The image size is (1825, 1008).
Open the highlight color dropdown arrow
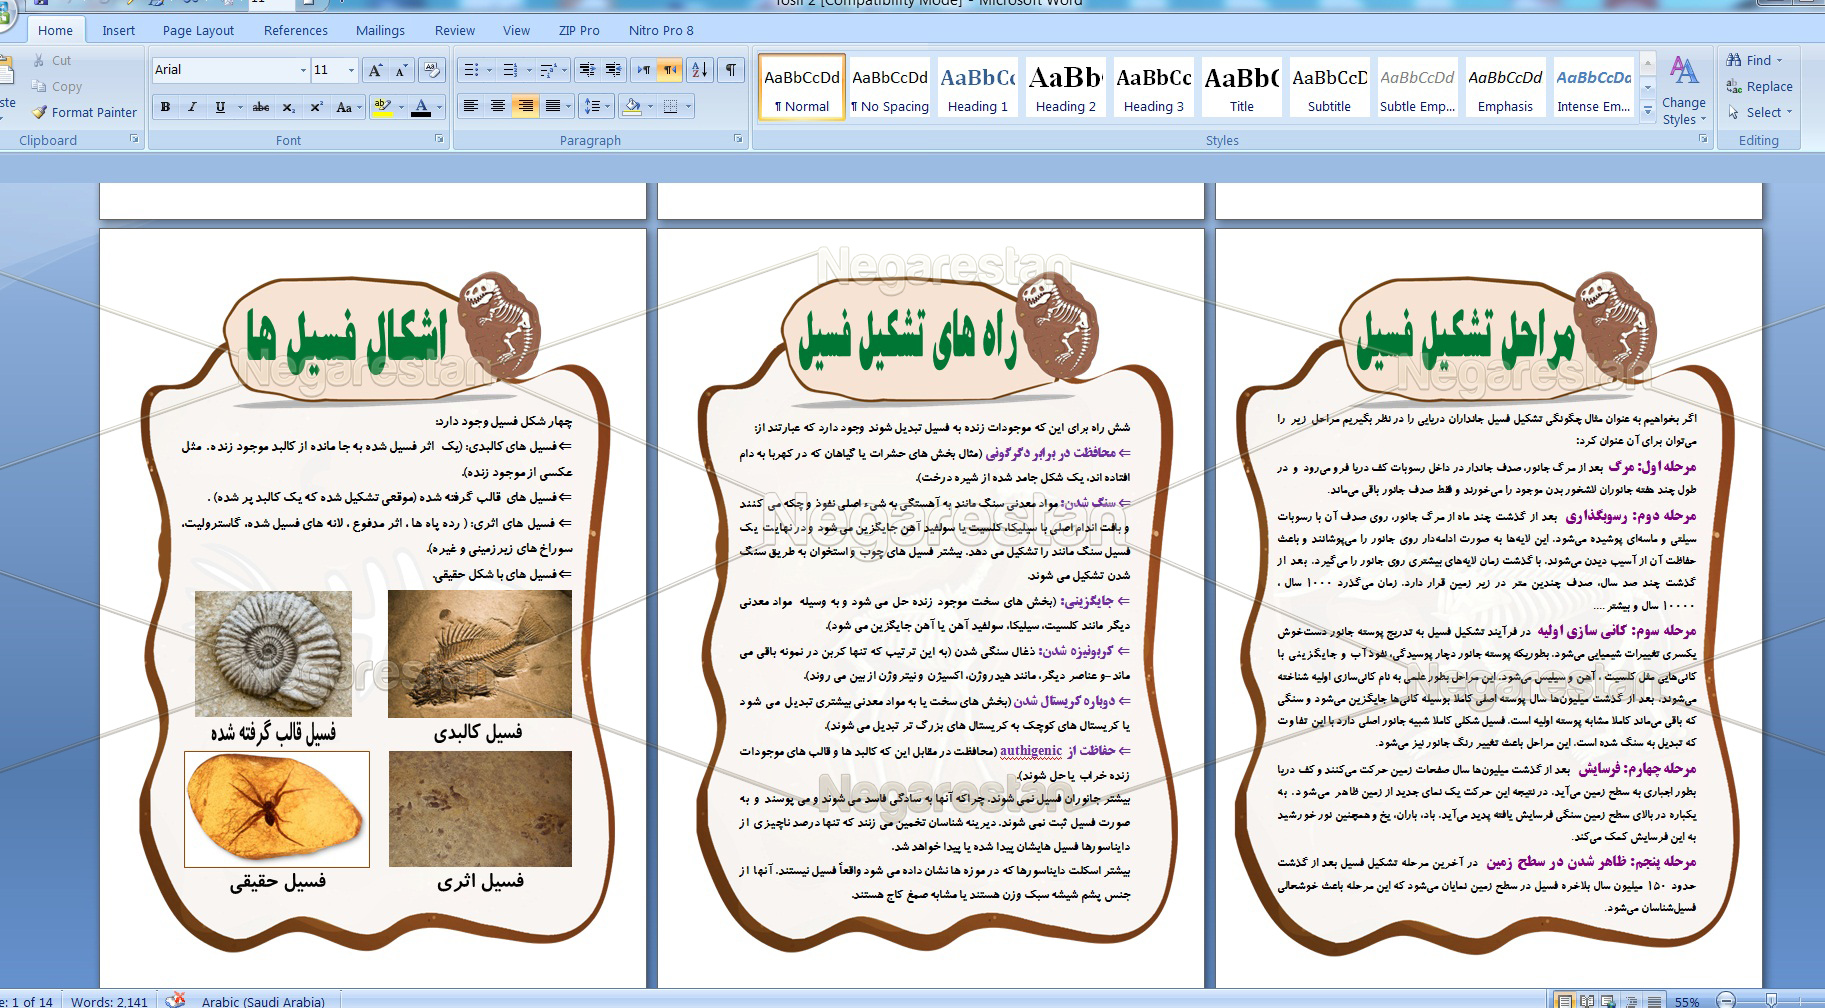401,107
